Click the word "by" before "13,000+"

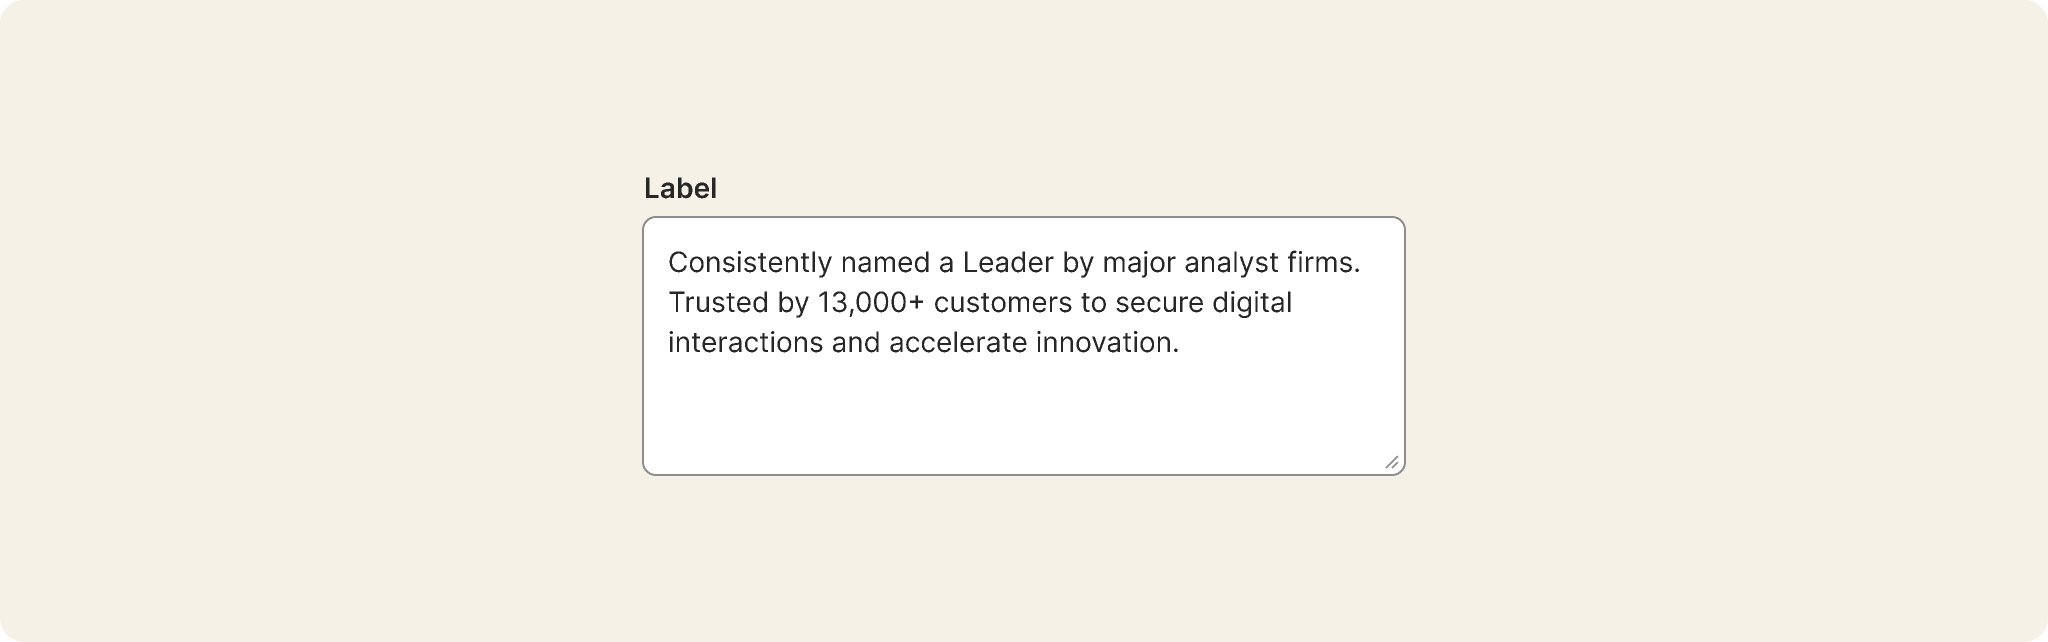(793, 303)
